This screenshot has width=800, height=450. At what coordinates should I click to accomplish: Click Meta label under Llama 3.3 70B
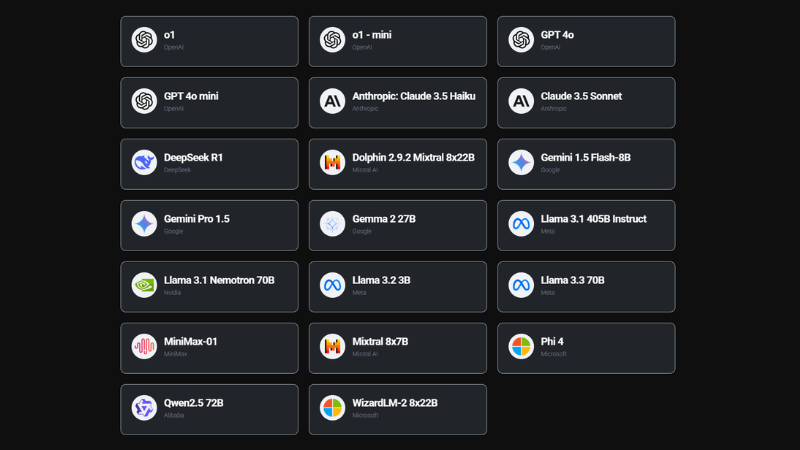tap(547, 293)
